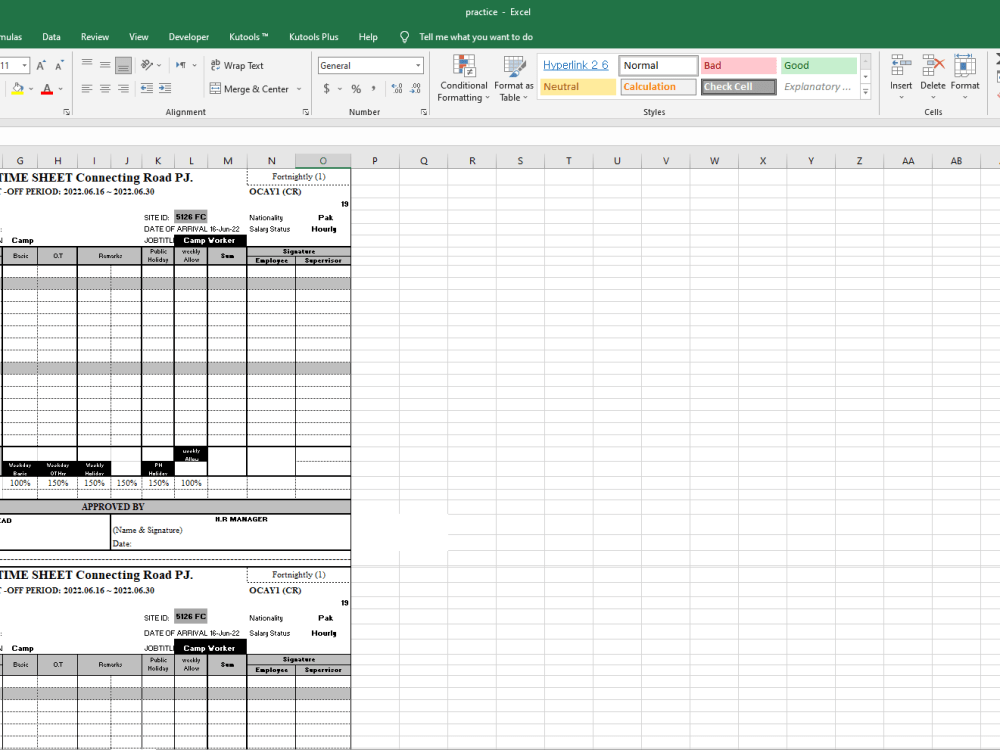Align text to the left
This screenshot has height=750, width=1000.
point(87,89)
